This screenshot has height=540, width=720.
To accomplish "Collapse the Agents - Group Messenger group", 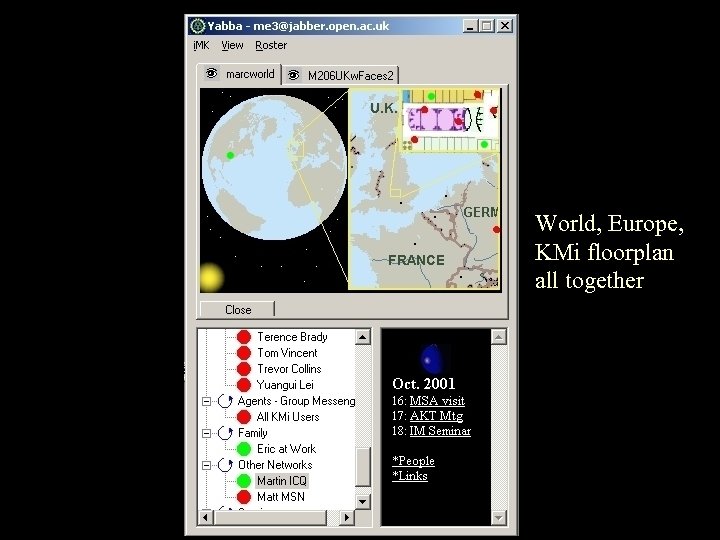I will click(207, 401).
